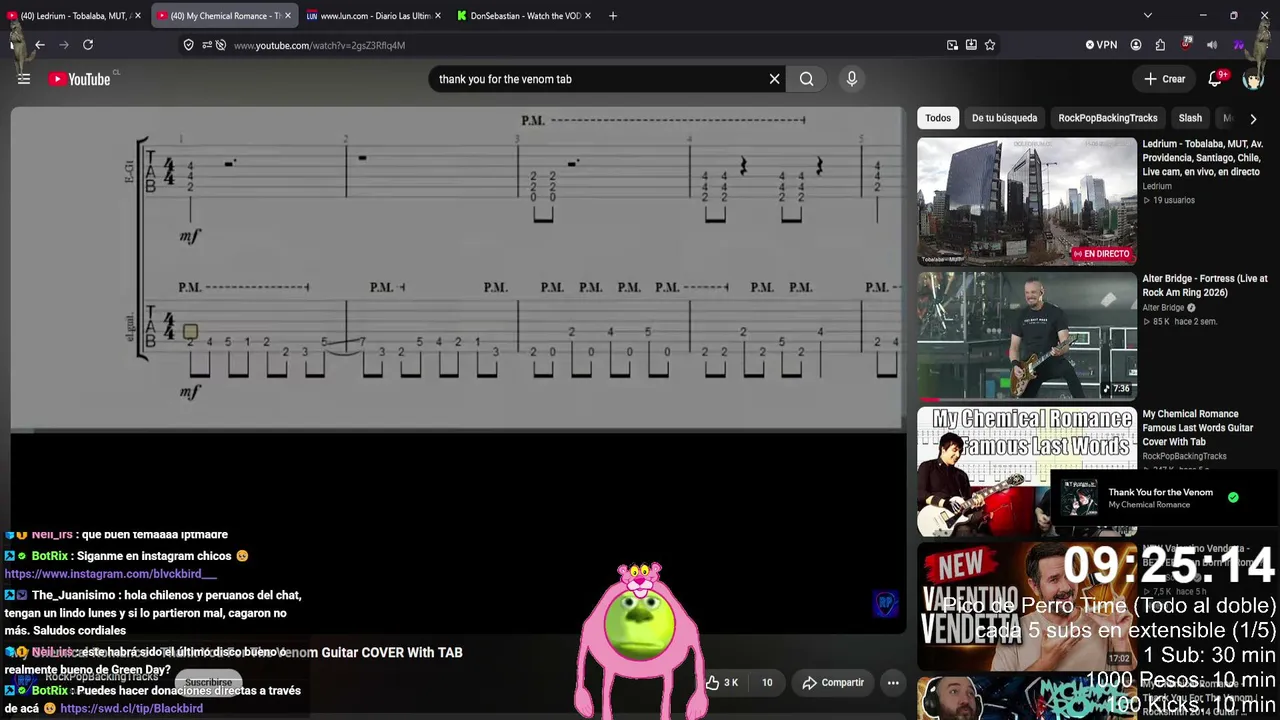Close the Ledrium tab
The image size is (1280, 720).
138,16
